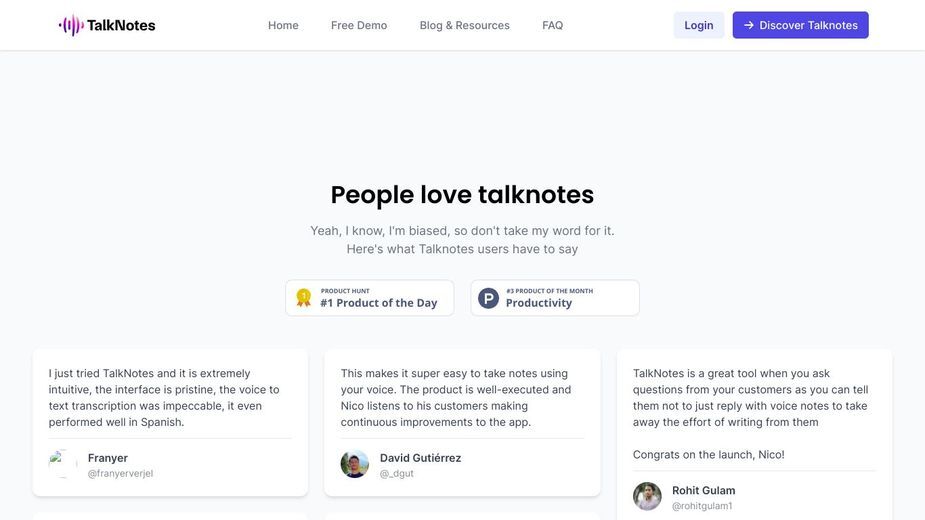This screenshot has width=925, height=520.
Task: Select the name Rohit Gulam
Action: [703, 490]
